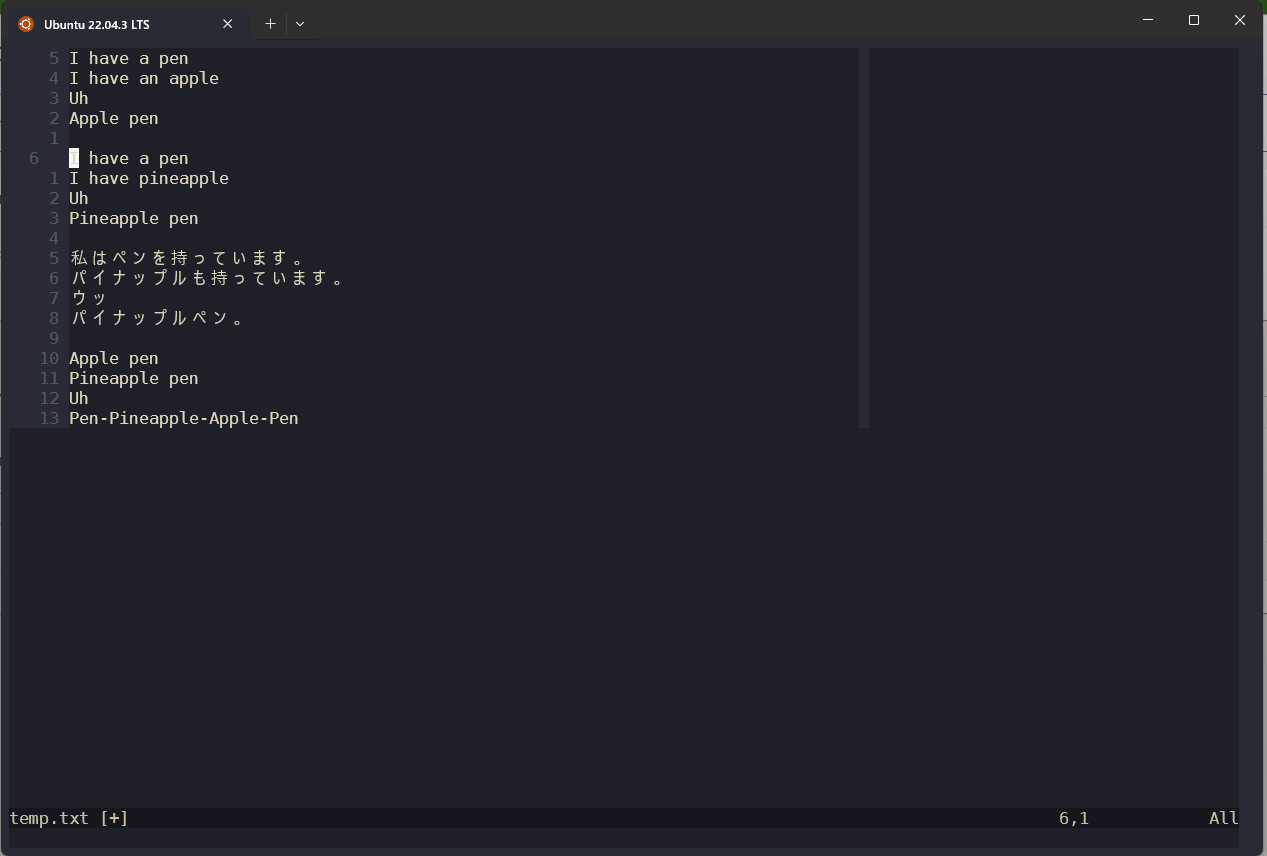
Task: Click the Uh line above Pineapple pen
Action: point(78,198)
